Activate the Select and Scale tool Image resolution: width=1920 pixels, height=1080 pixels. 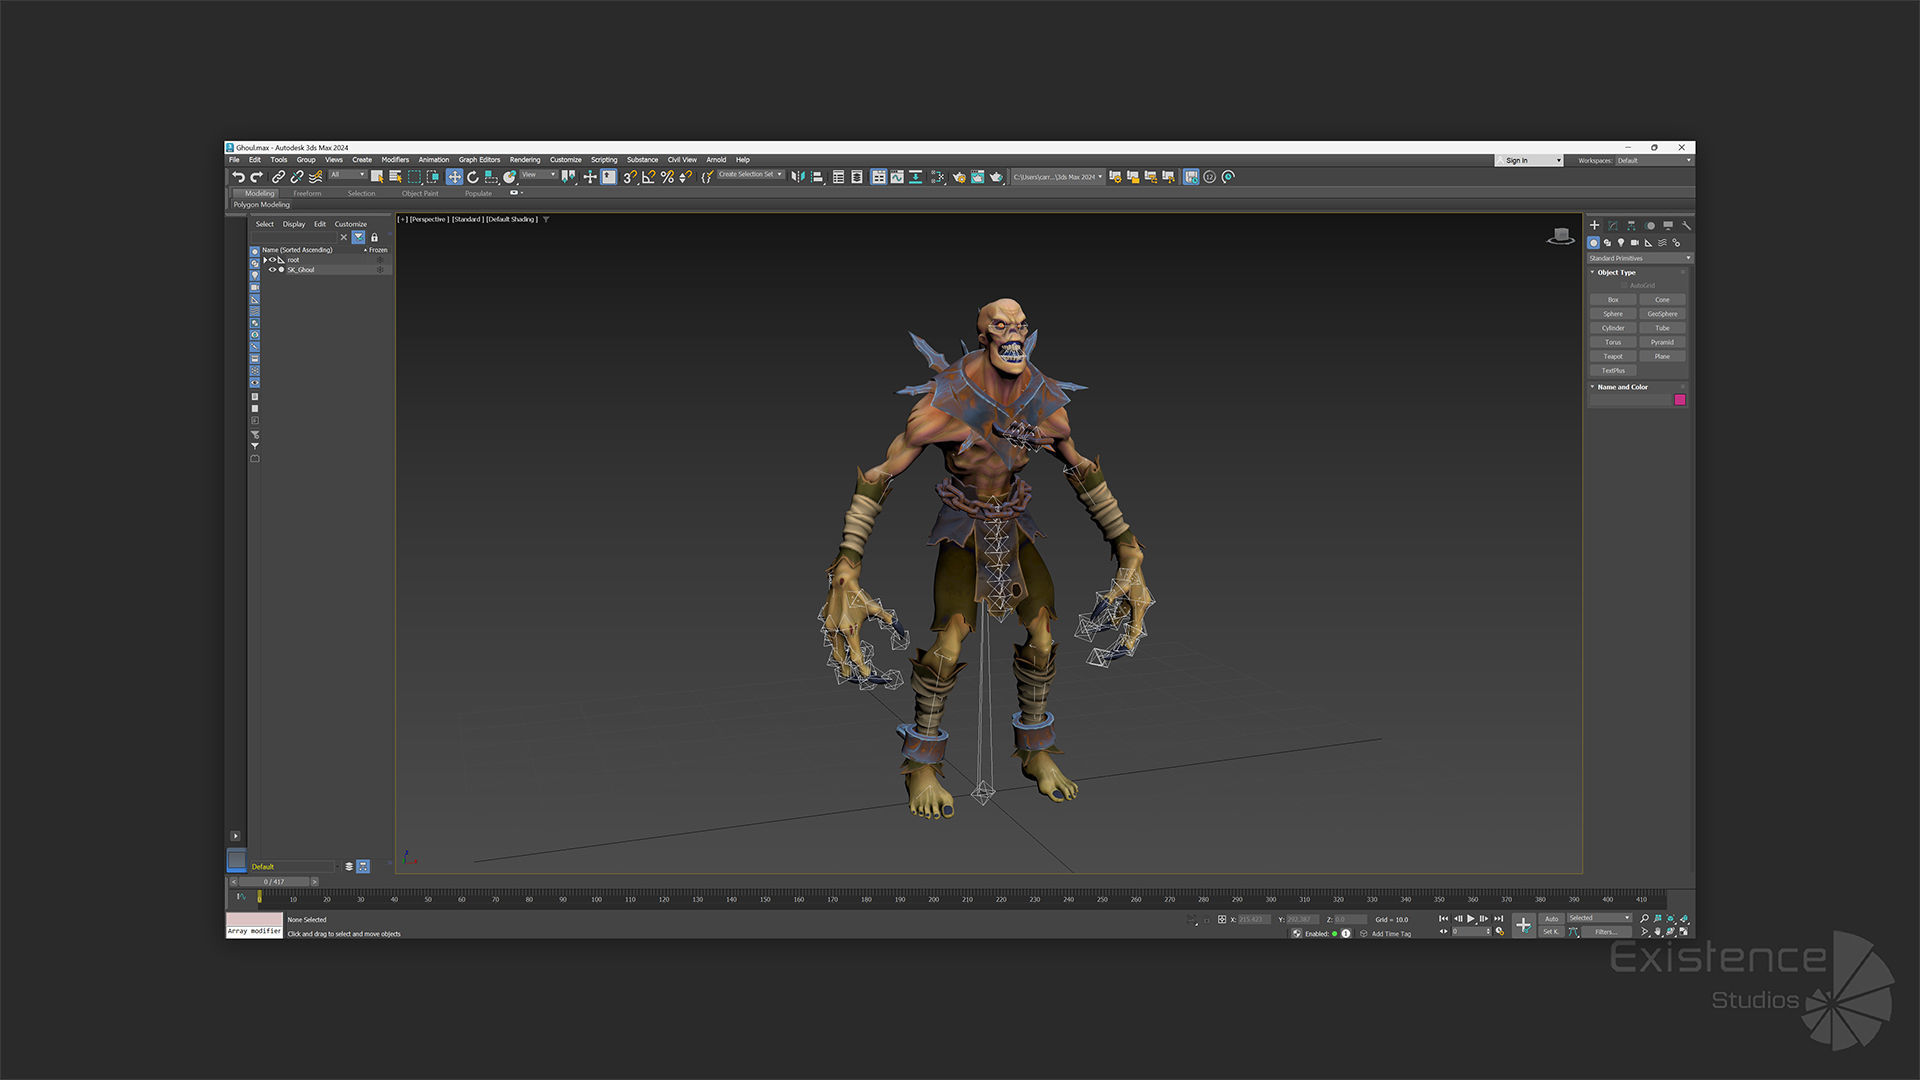pos(491,177)
